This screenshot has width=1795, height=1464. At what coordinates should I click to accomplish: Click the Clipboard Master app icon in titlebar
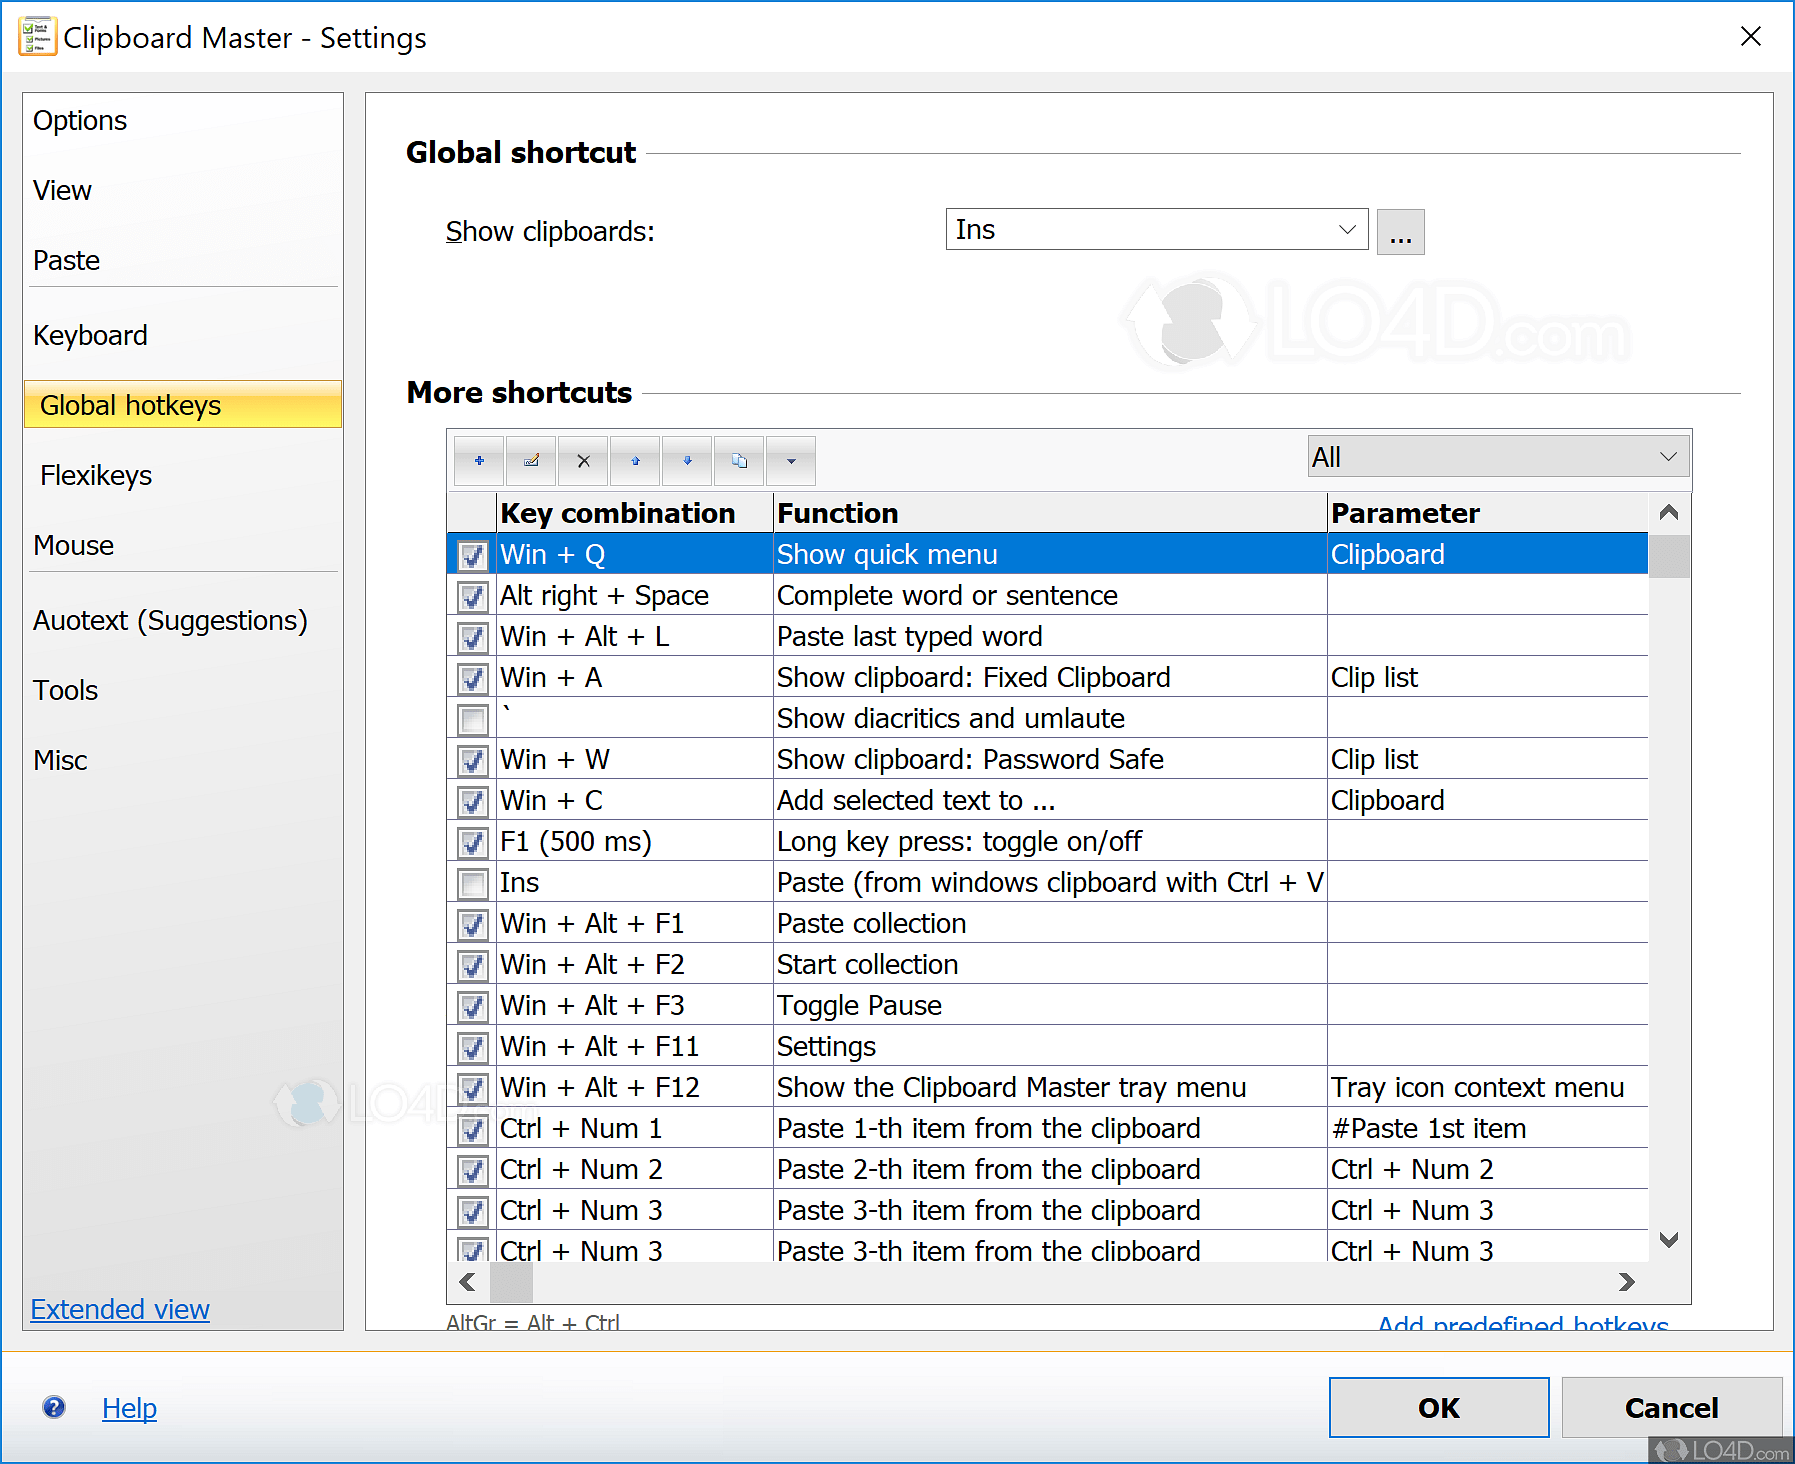[36, 36]
